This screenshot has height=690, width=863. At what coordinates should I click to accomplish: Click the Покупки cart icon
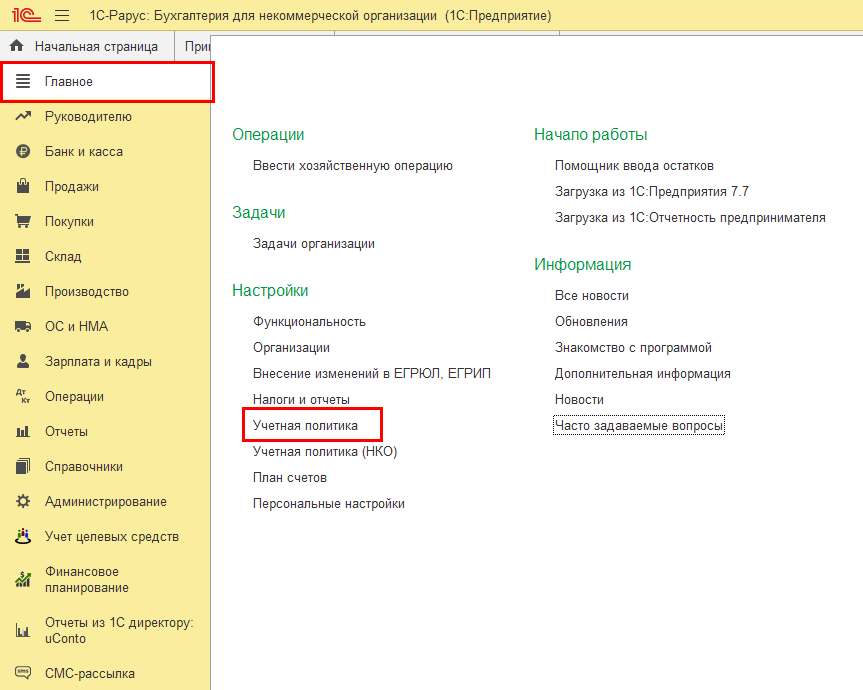pos(23,222)
